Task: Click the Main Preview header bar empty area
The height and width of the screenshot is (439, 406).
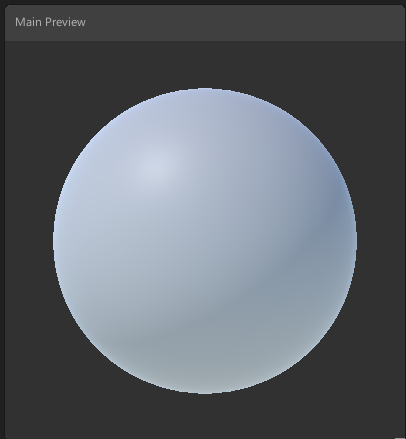Action: coord(233,22)
